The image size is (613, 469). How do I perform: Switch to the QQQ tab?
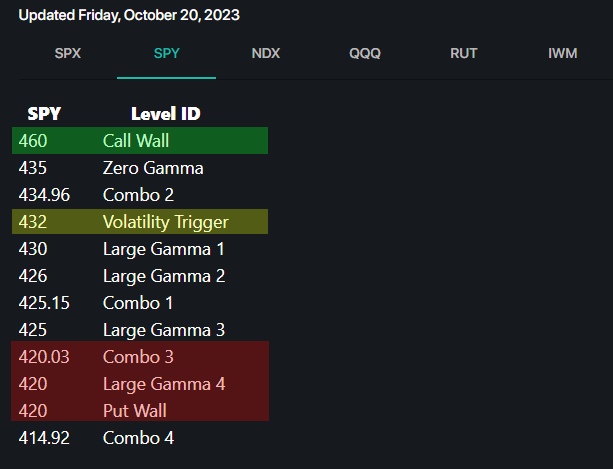tap(365, 53)
